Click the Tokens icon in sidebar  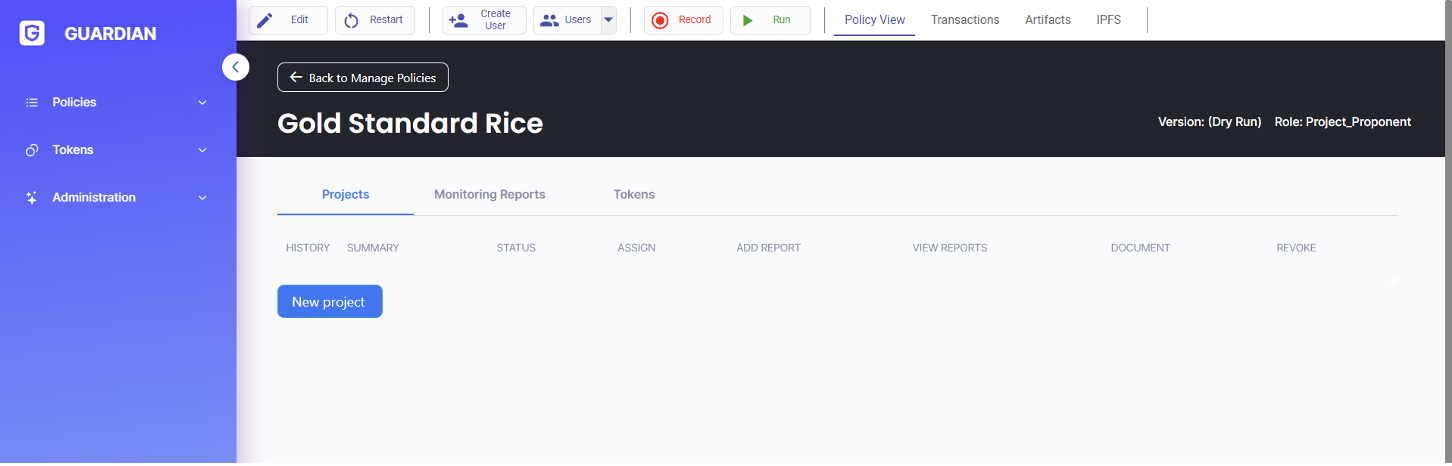[x=32, y=150]
